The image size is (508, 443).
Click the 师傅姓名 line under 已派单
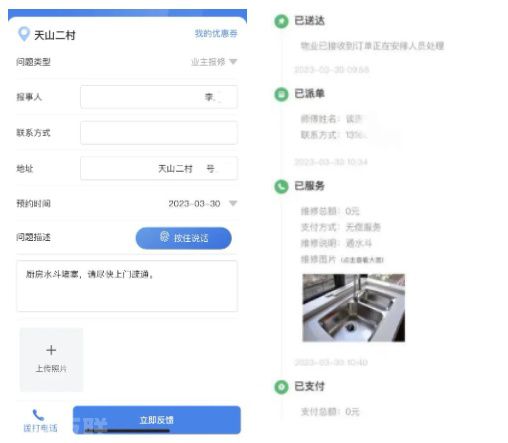coord(332,119)
